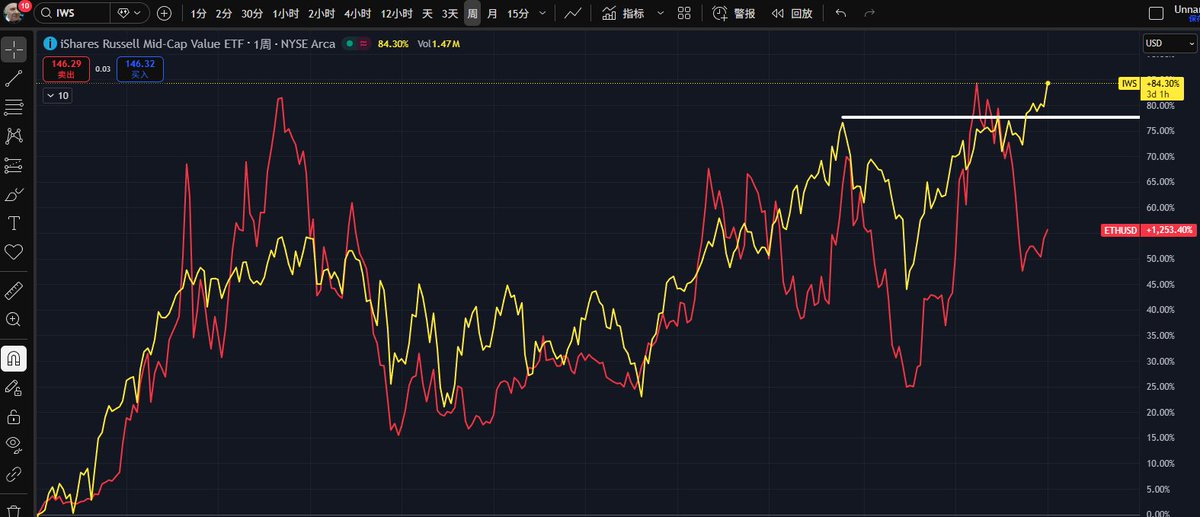
Task: Open the Fibonacci/Gann tools
Action: pyautogui.click(x=14, y=106)
